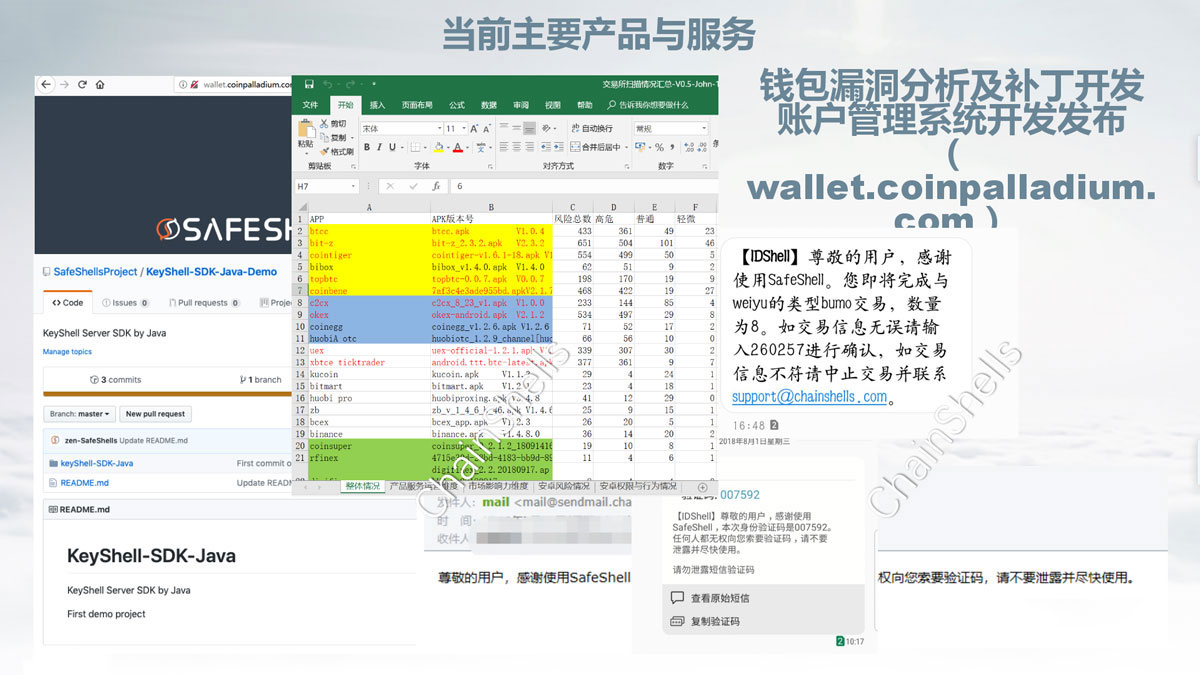The image size is (1200, 675).
Task: Click the cell borders icon
Action: tap(414, 147)
